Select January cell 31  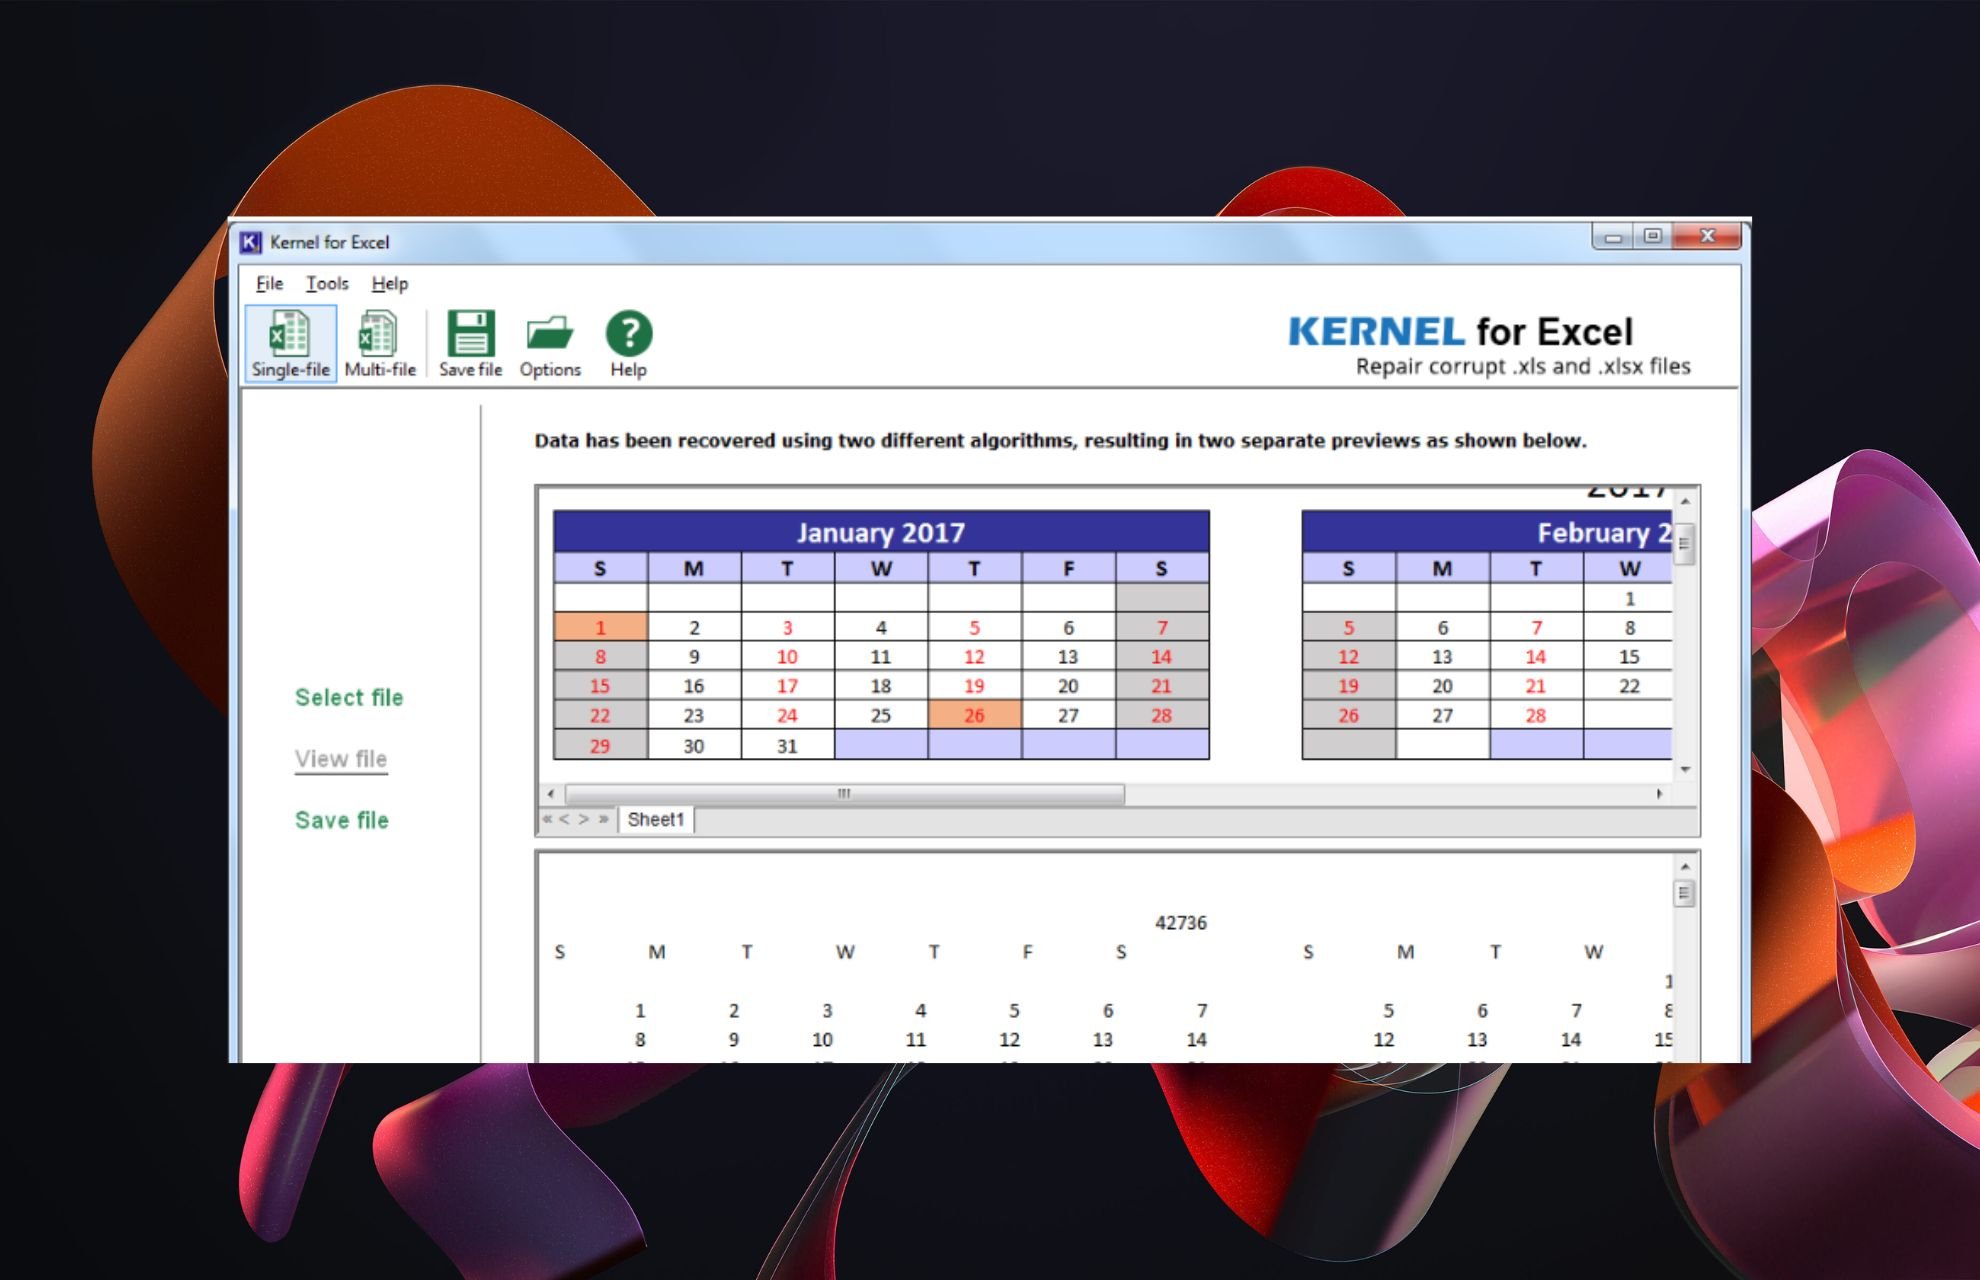point(788,746)
